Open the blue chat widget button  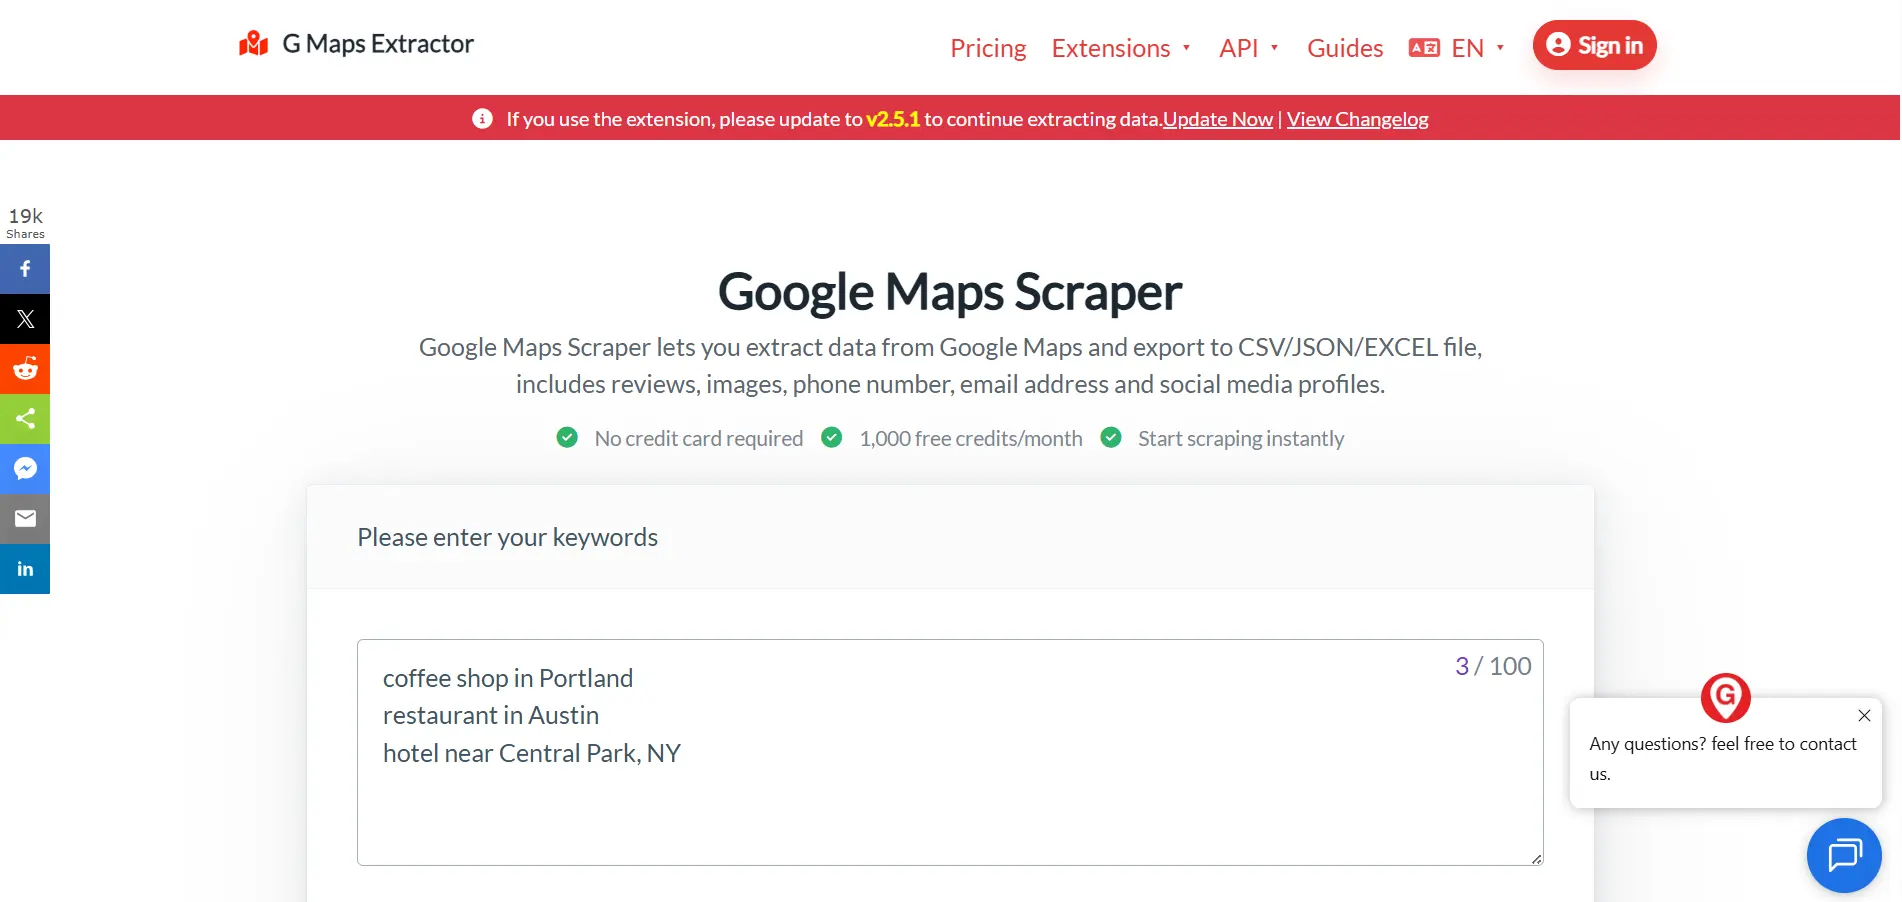coord(1844,856)
